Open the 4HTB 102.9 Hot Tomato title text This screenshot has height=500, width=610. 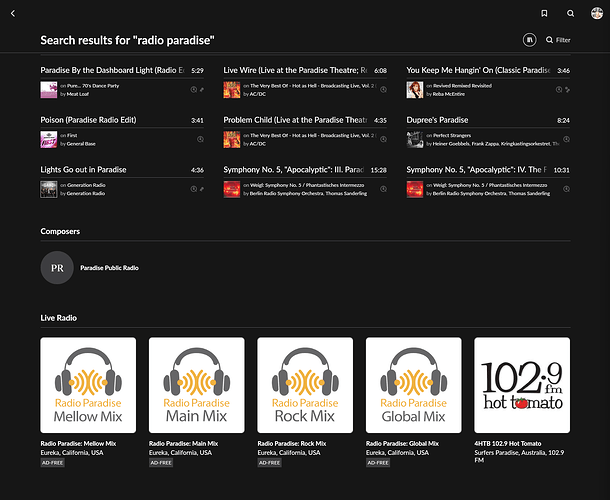coord(508,444)
